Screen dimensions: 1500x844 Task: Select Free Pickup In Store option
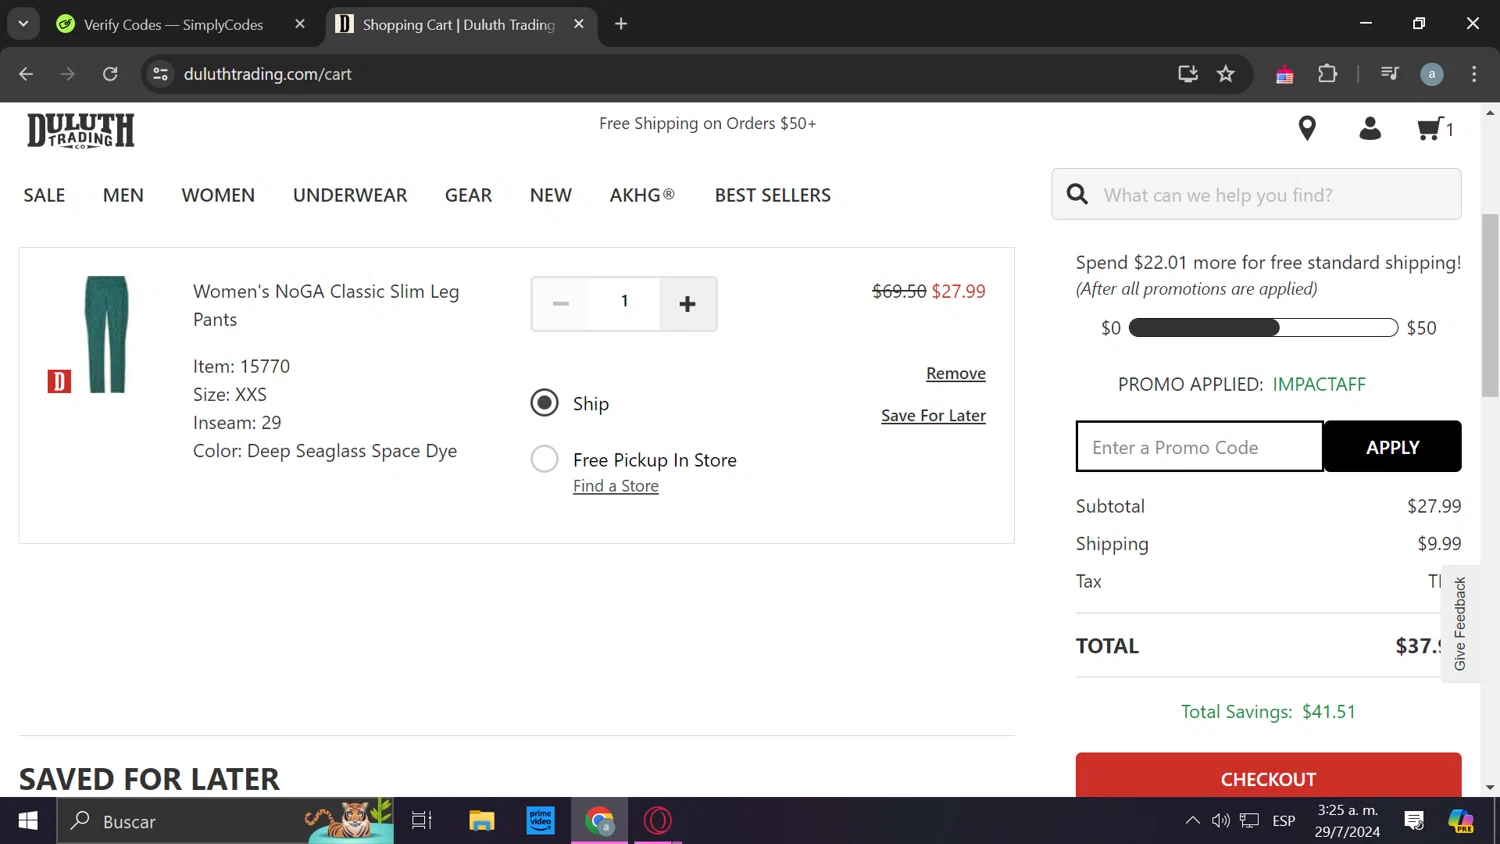click(x=544, y=459)
